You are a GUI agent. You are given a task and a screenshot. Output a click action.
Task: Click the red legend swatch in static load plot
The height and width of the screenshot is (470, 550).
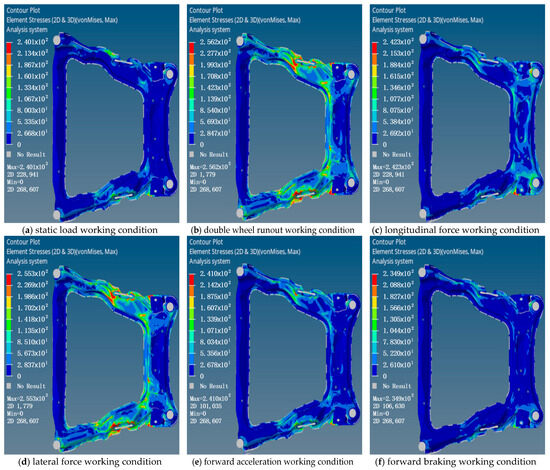(9, 48)
